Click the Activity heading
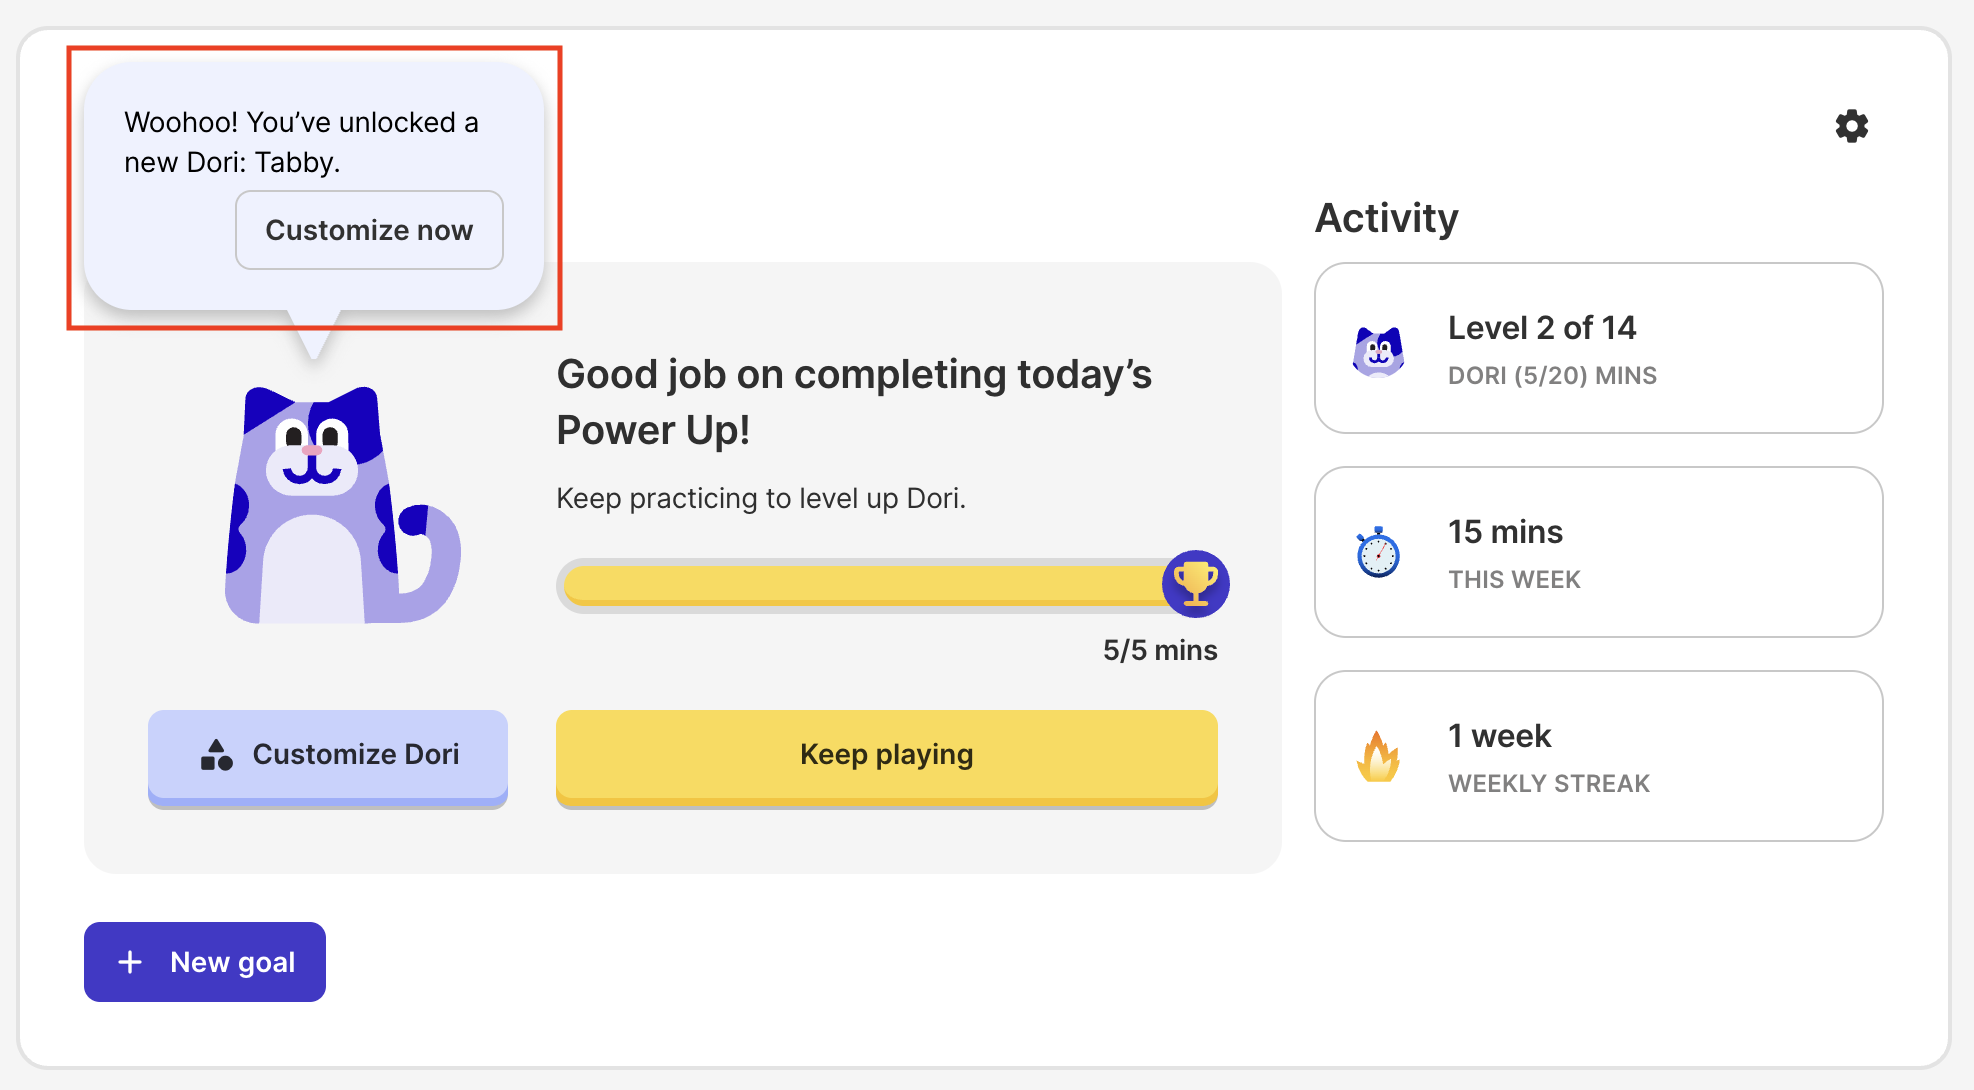 [x=1386, y=218]
